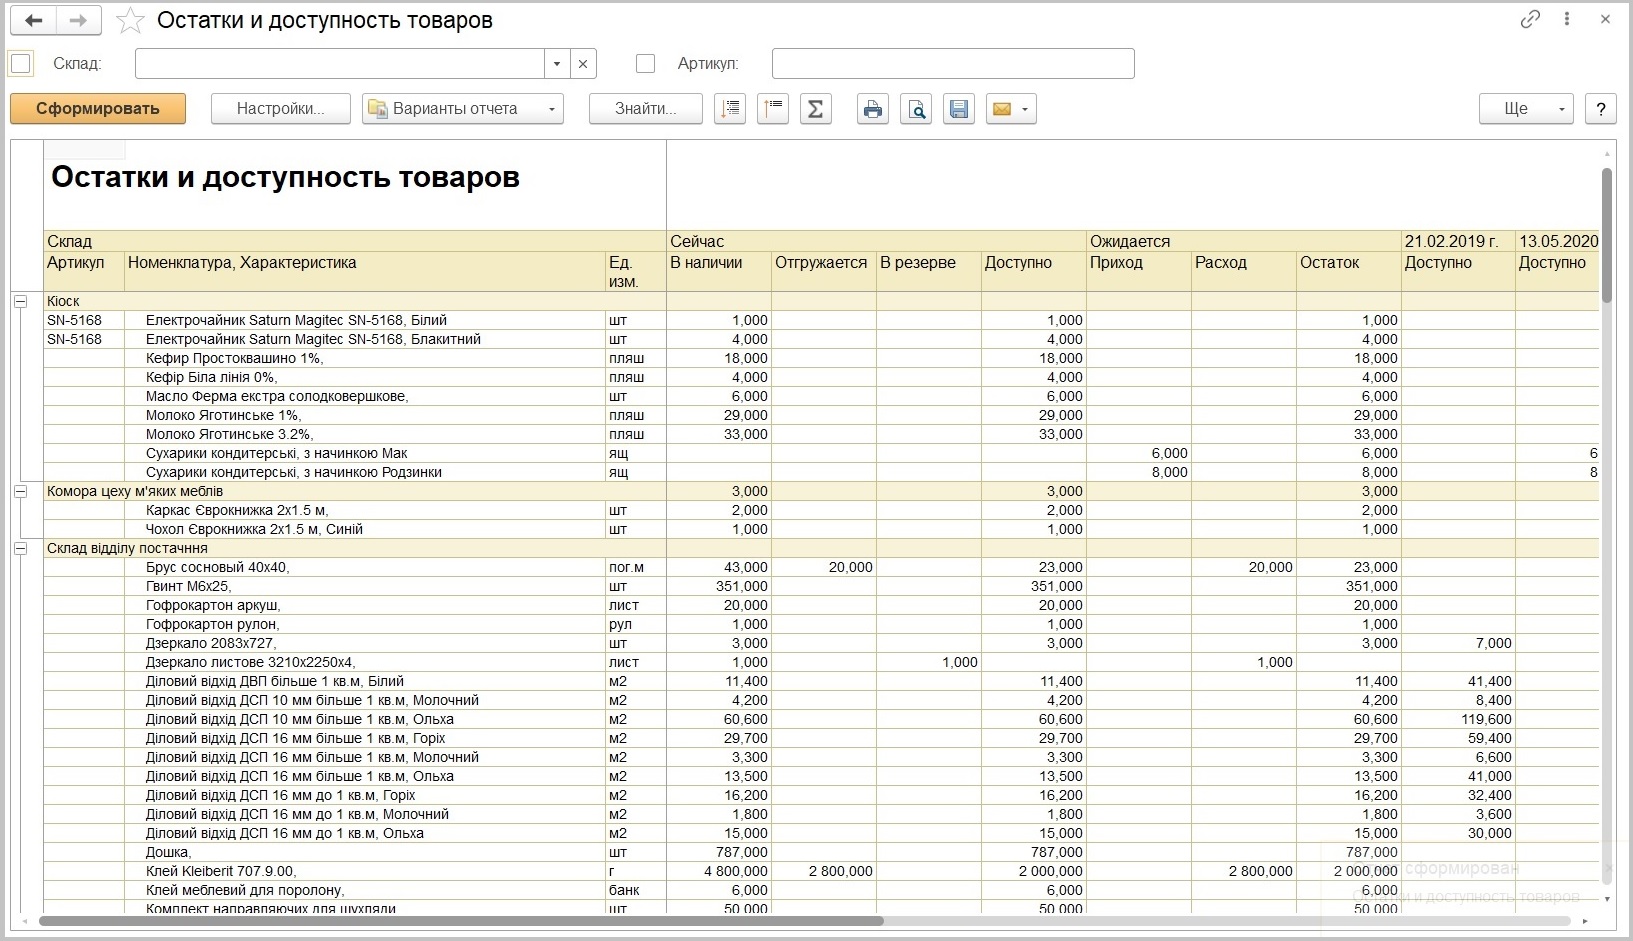Viewport: 1633px width, 941px height.
Task: Click the В наличии column header
Action: [719, 271]
